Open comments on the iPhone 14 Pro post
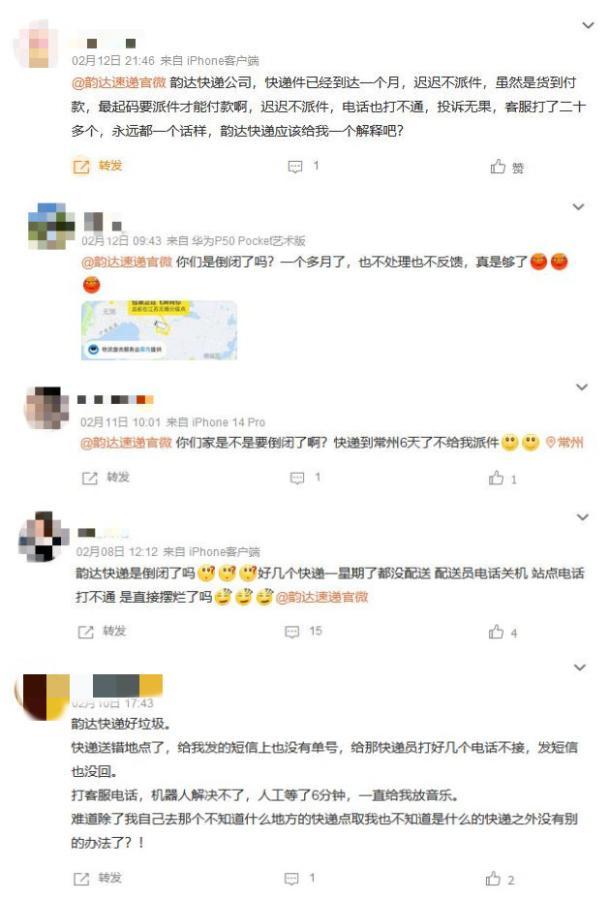This screenshot has height=900, width=609. [297, 478]
